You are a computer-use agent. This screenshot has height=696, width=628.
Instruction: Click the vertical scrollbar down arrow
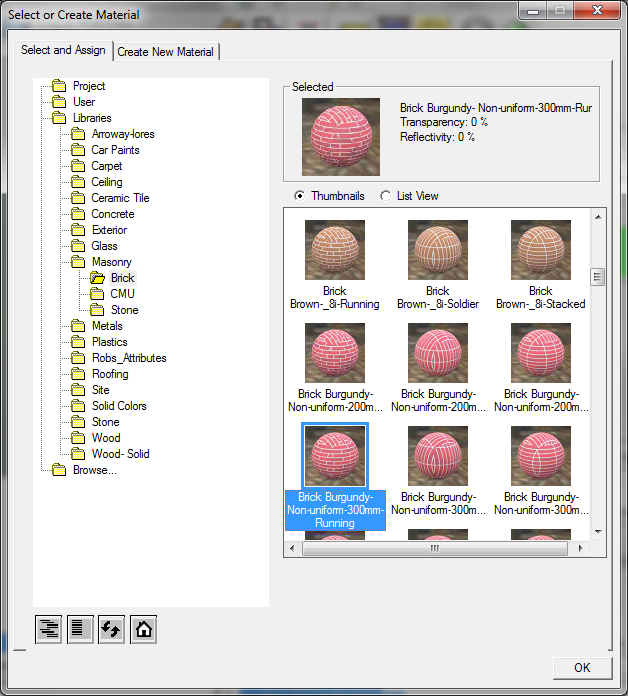click(x=598, y=532)
